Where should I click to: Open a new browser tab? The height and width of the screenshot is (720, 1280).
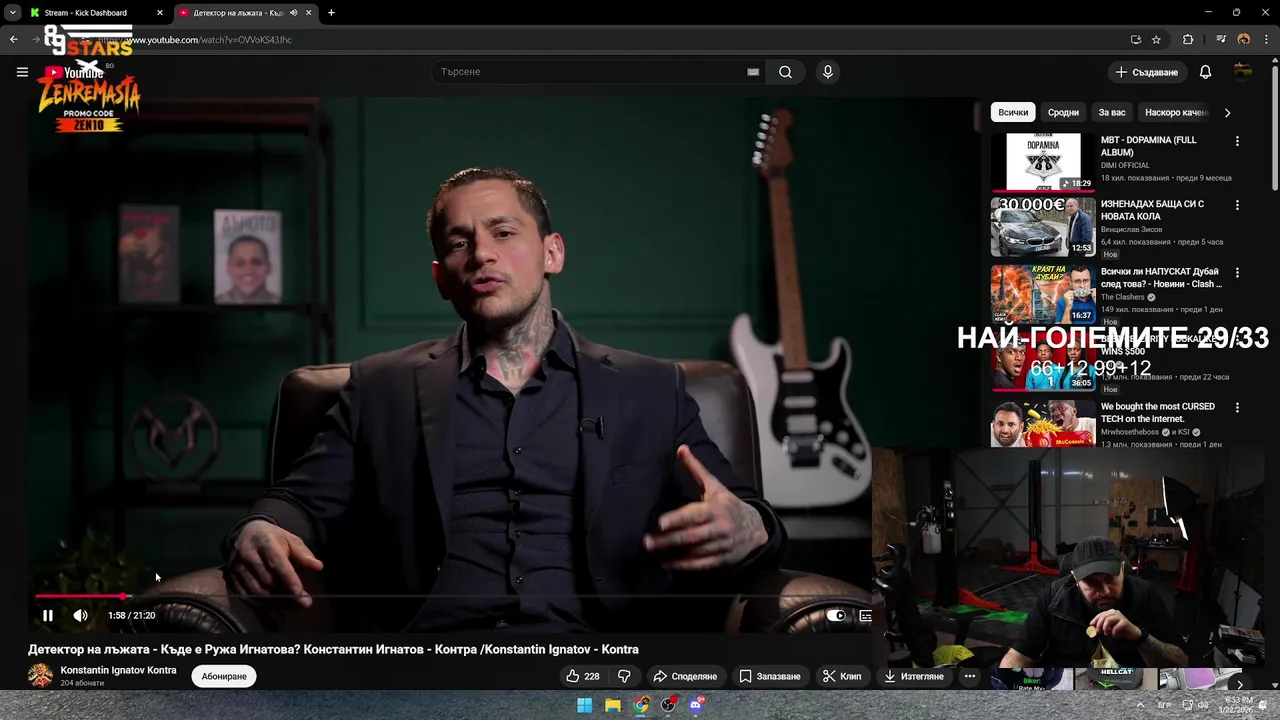[331, 13]
